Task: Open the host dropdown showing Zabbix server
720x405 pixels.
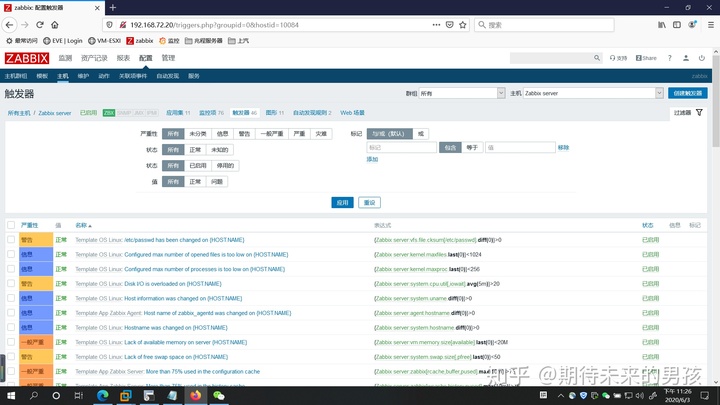Action: pos(593,93)
